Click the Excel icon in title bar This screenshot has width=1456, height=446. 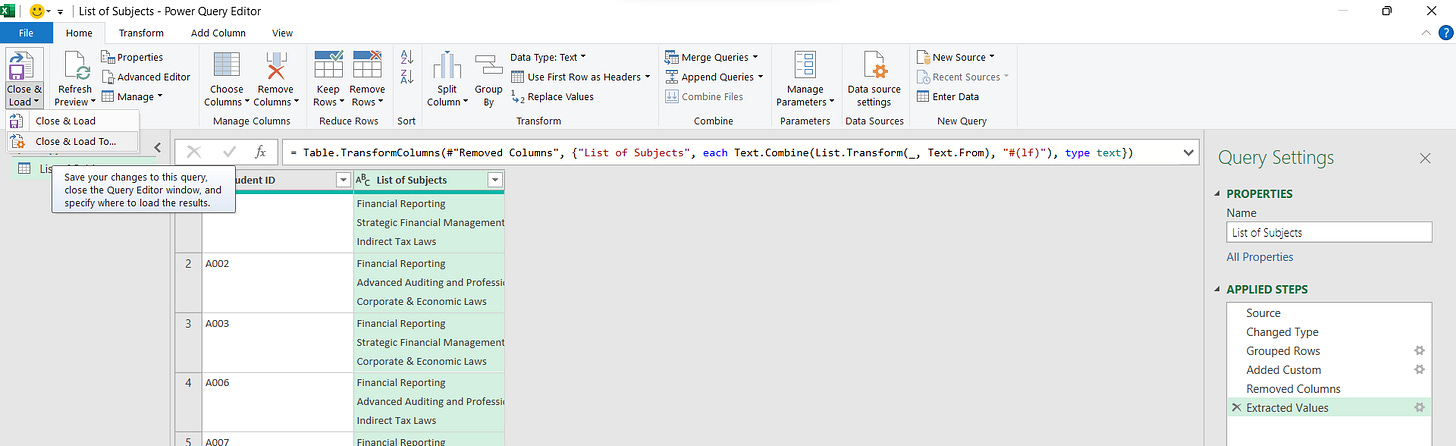click(9, 11)
